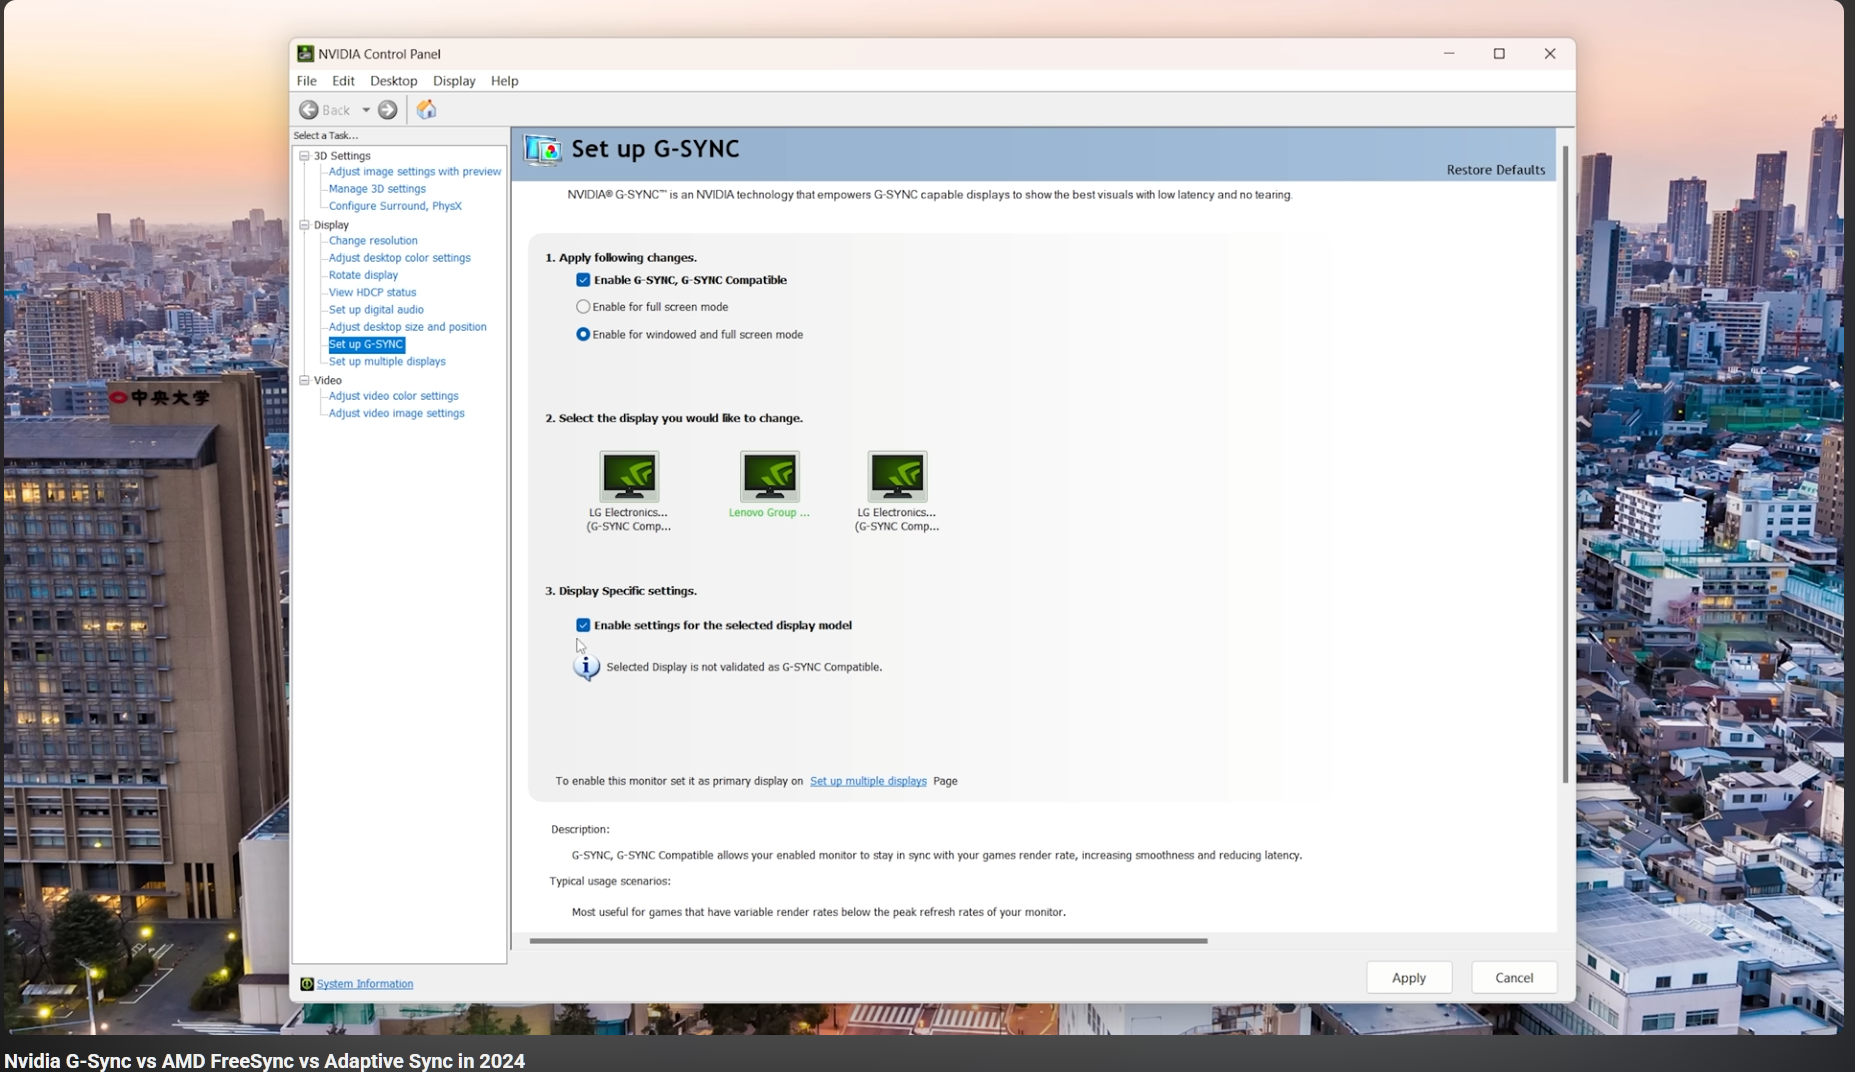Click the blue info icon beside validation message
Screen dimensions: 1855x1072
tap(586, 667)
